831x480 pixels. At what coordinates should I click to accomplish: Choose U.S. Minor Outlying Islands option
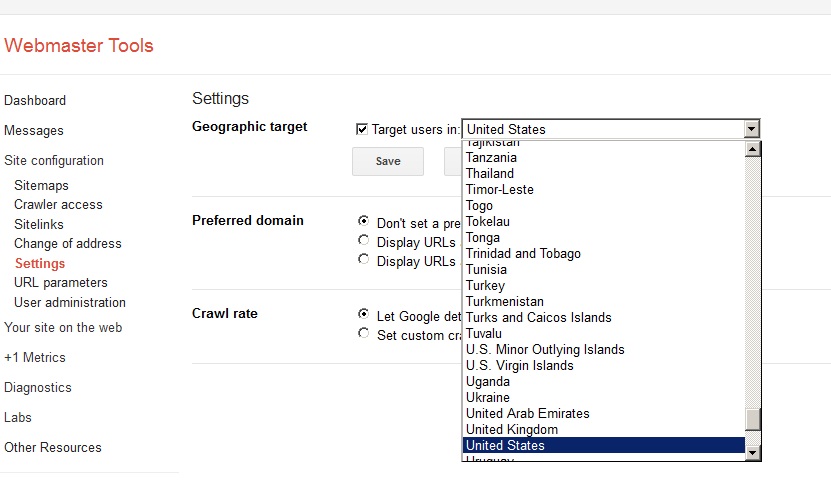[x=604, y=349]
